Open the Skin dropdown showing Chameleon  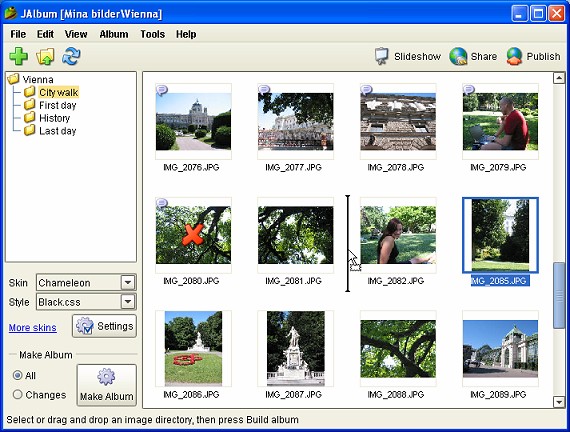86,283
